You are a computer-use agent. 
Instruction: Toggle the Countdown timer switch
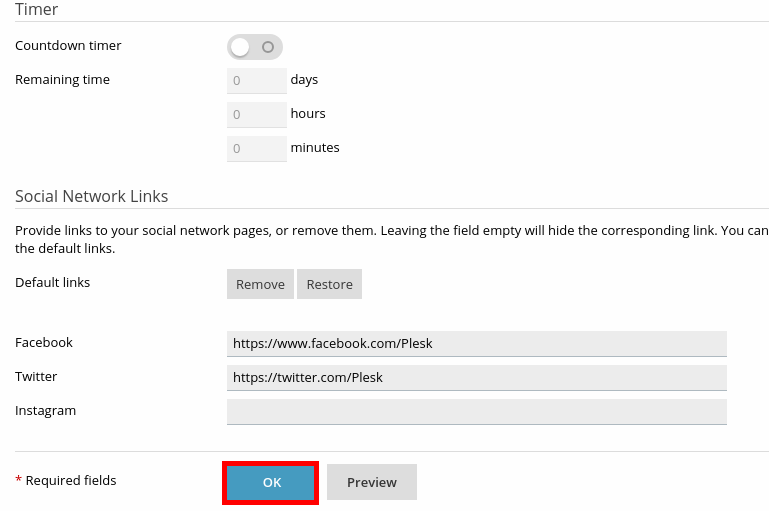[255, 47]
